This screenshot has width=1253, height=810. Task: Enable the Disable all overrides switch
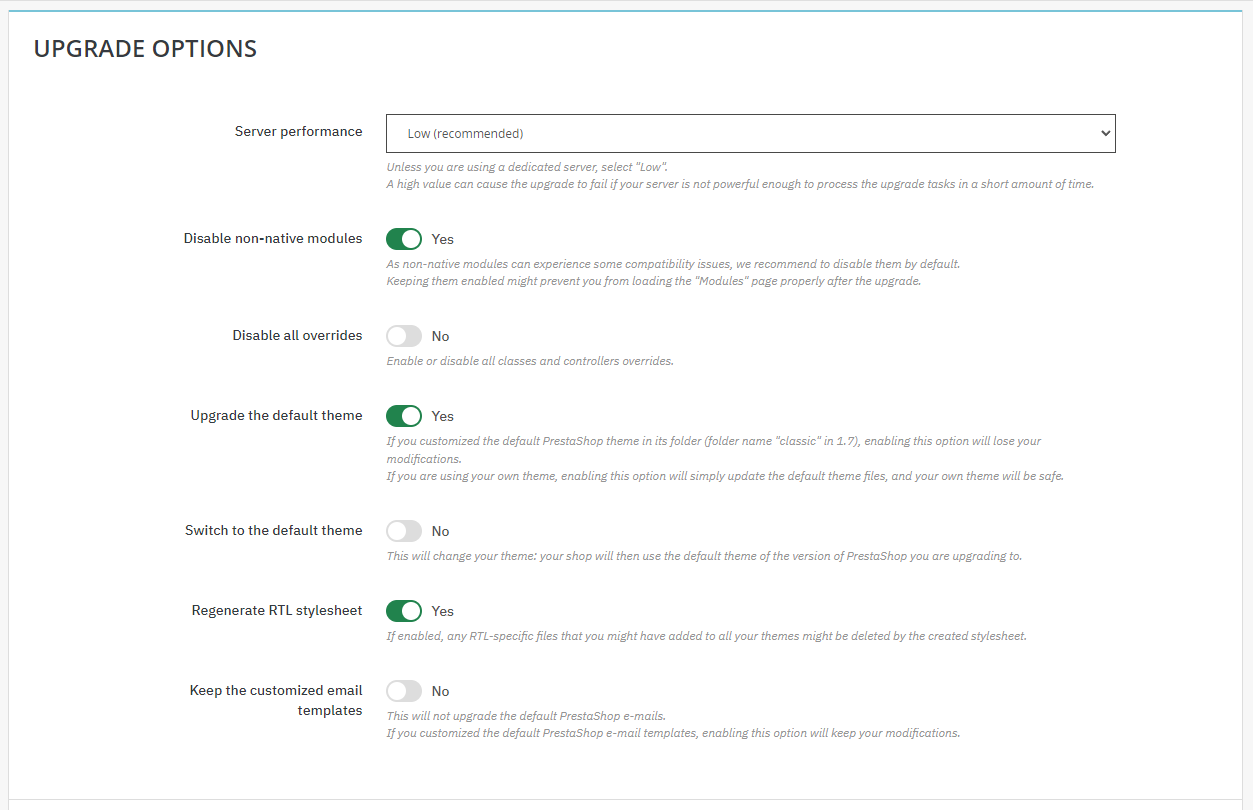click(x=404, y=336)
